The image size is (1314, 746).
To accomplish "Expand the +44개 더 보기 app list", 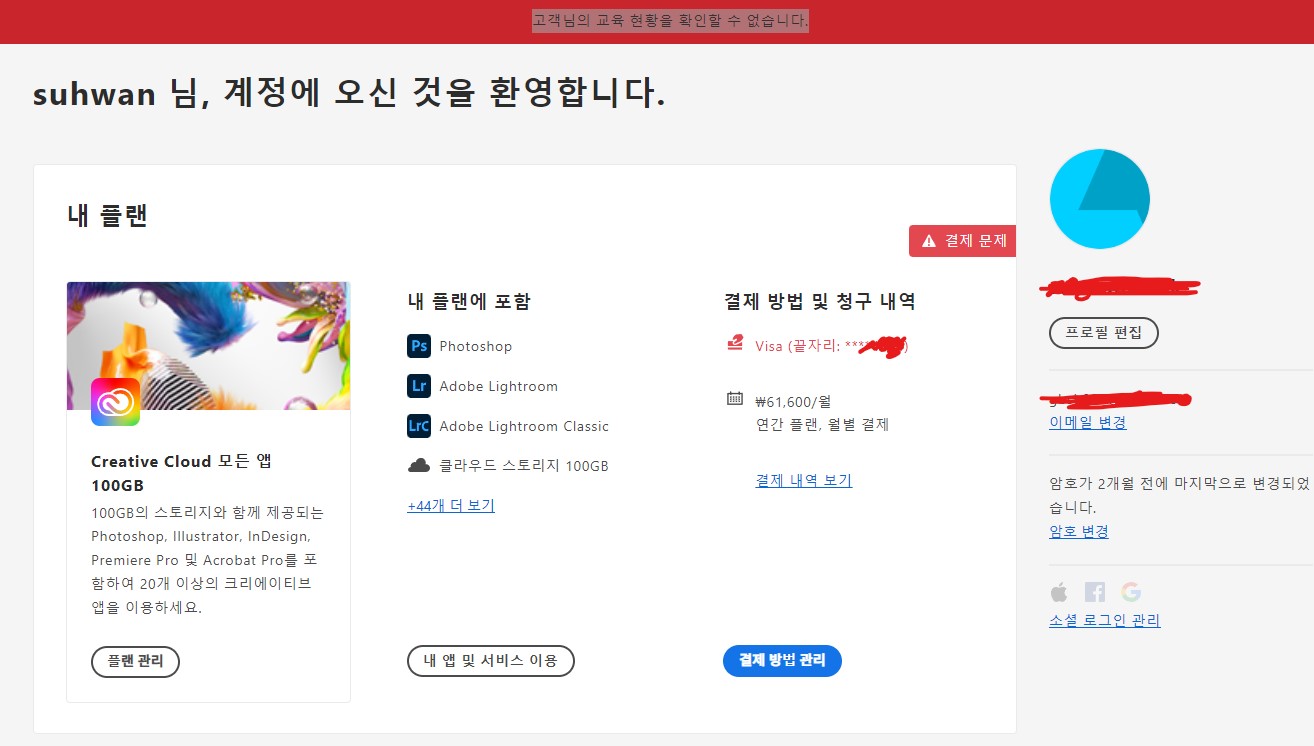I will pyautogui.click(x=450, y=505).
